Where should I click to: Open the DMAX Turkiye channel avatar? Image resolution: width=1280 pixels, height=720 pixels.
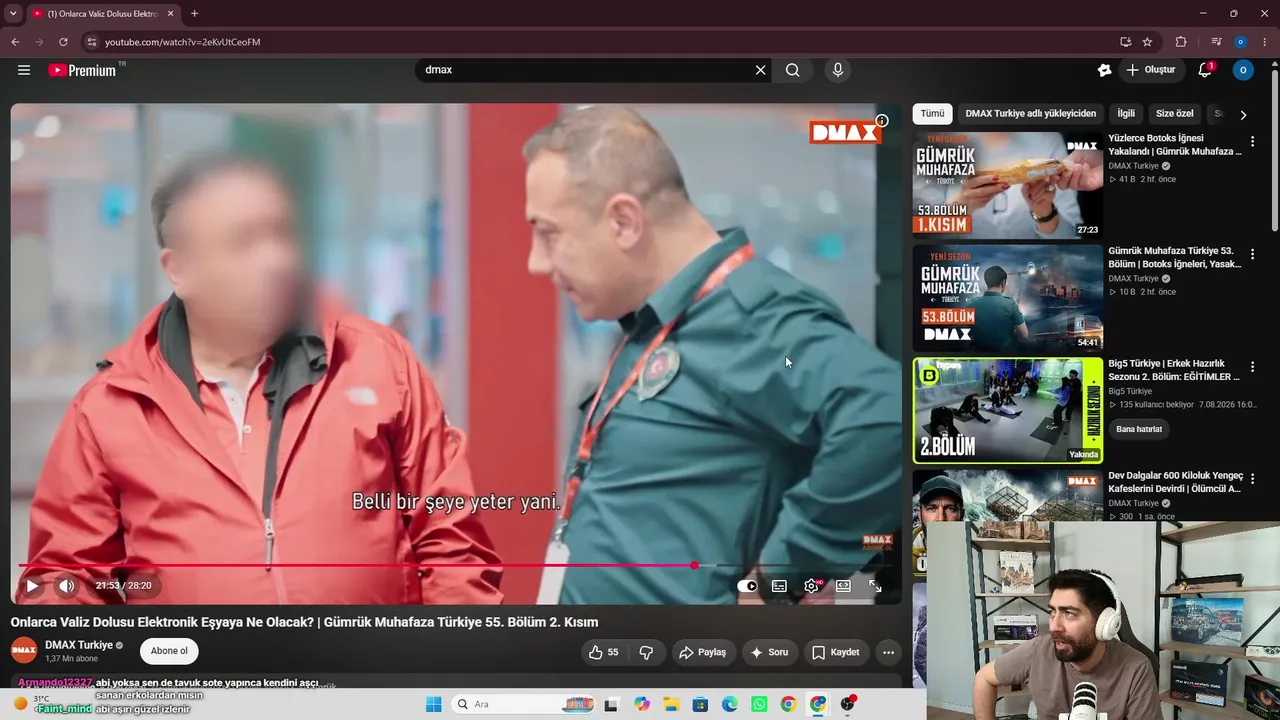click(24, 651)
